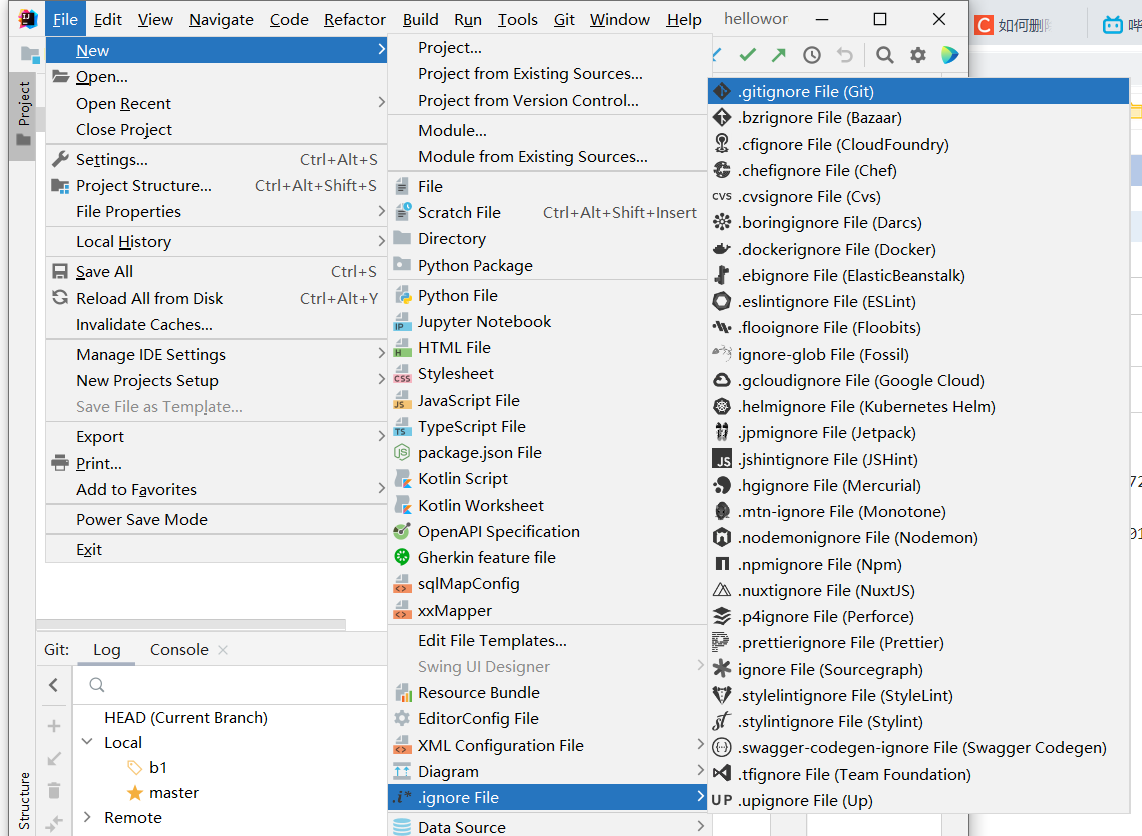1142x836 pixels.
Task: Select the b1 branch
Action: 157,768
